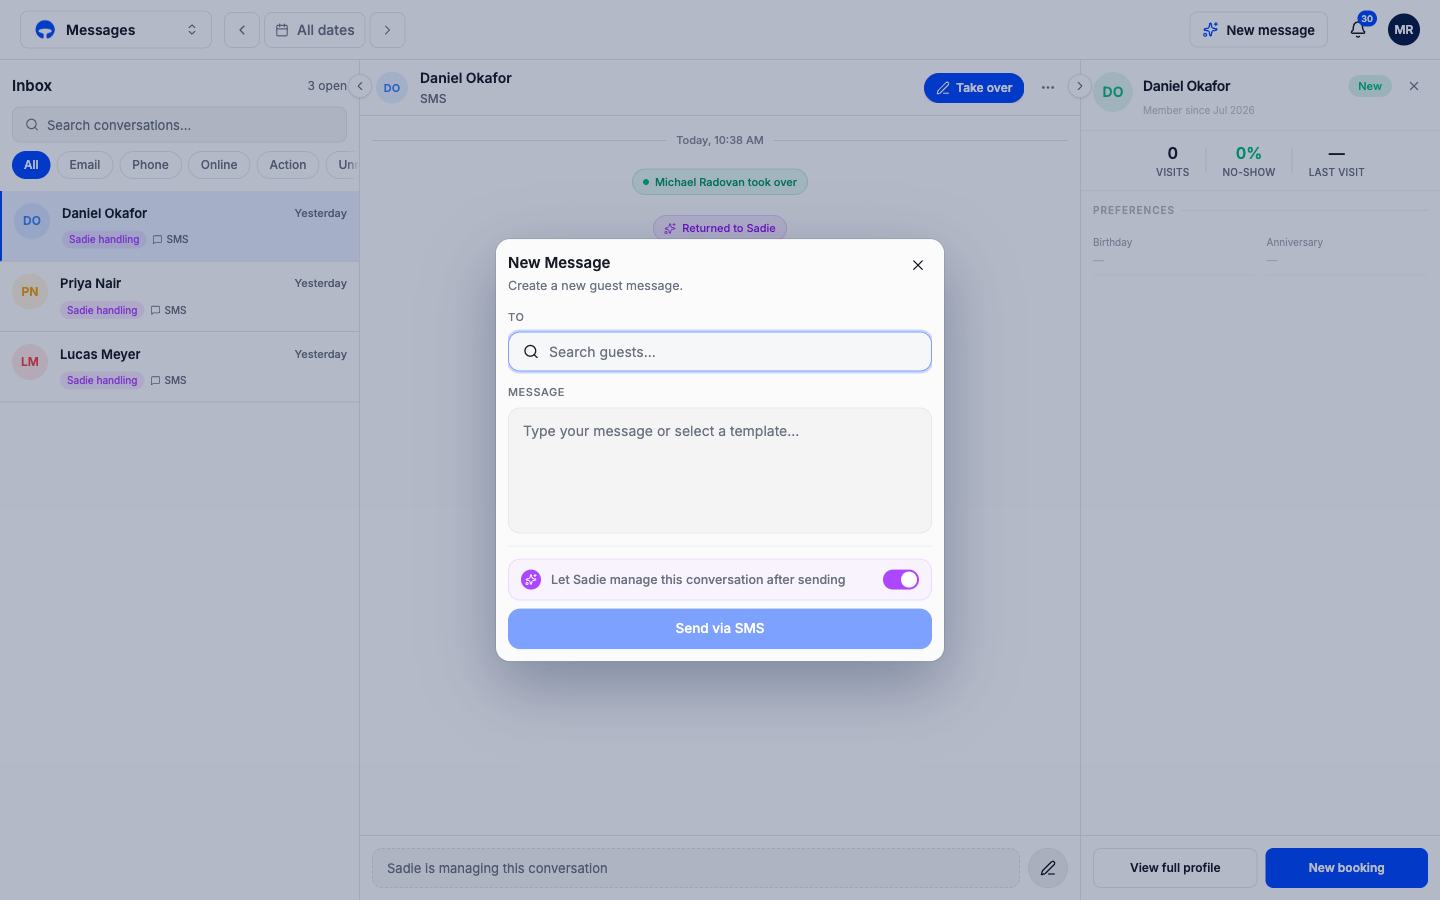Screen dimensions: 1440x900
Task: Open the Messages section dropdown
Action: [116, 30]
